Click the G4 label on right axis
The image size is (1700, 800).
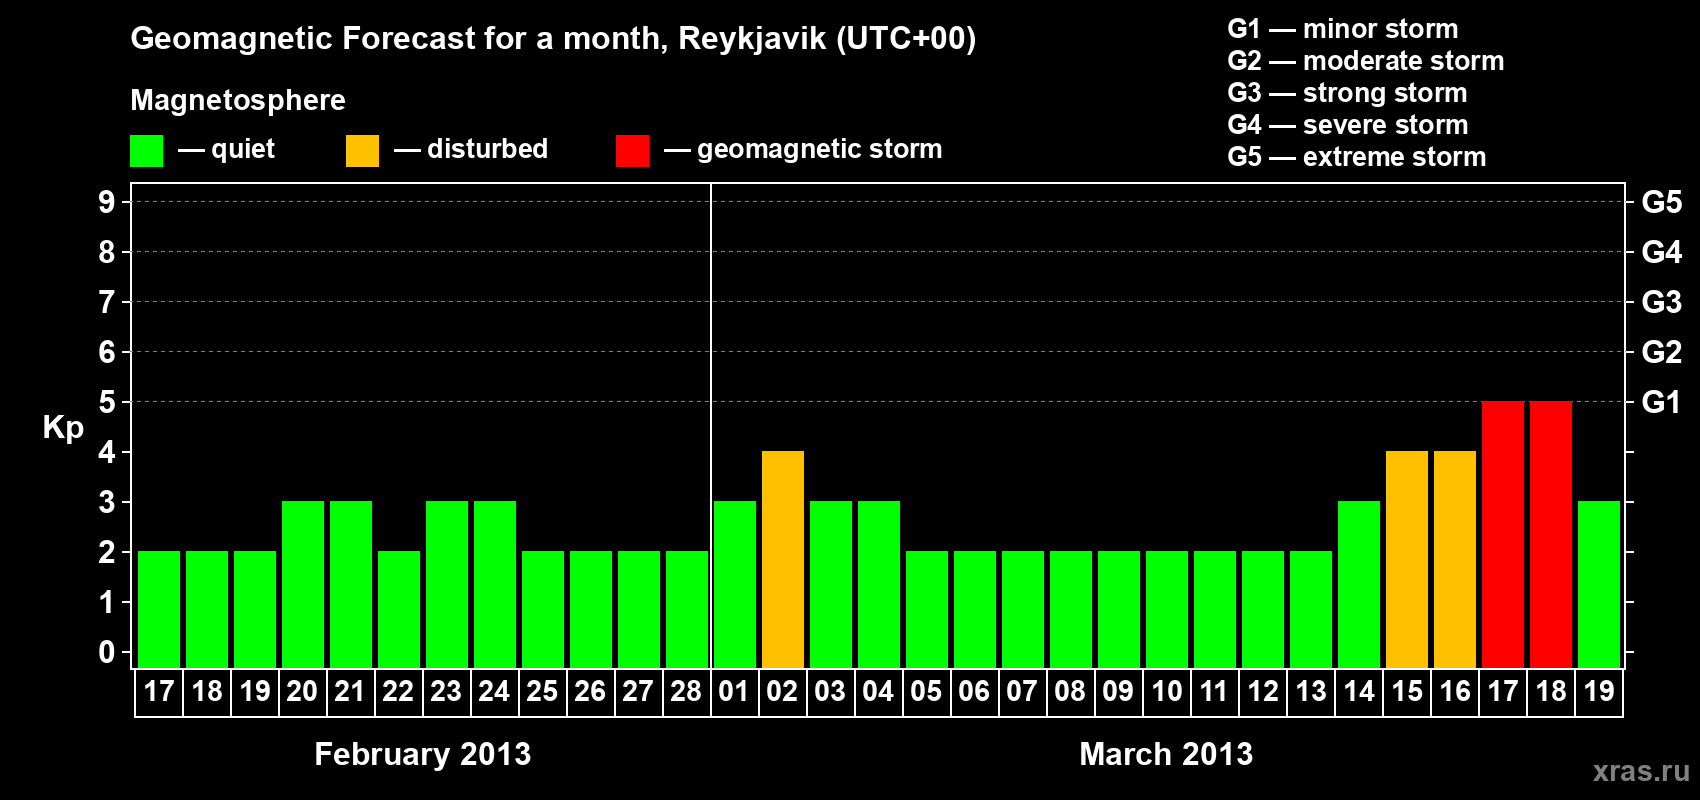(x=1662, y=252)
